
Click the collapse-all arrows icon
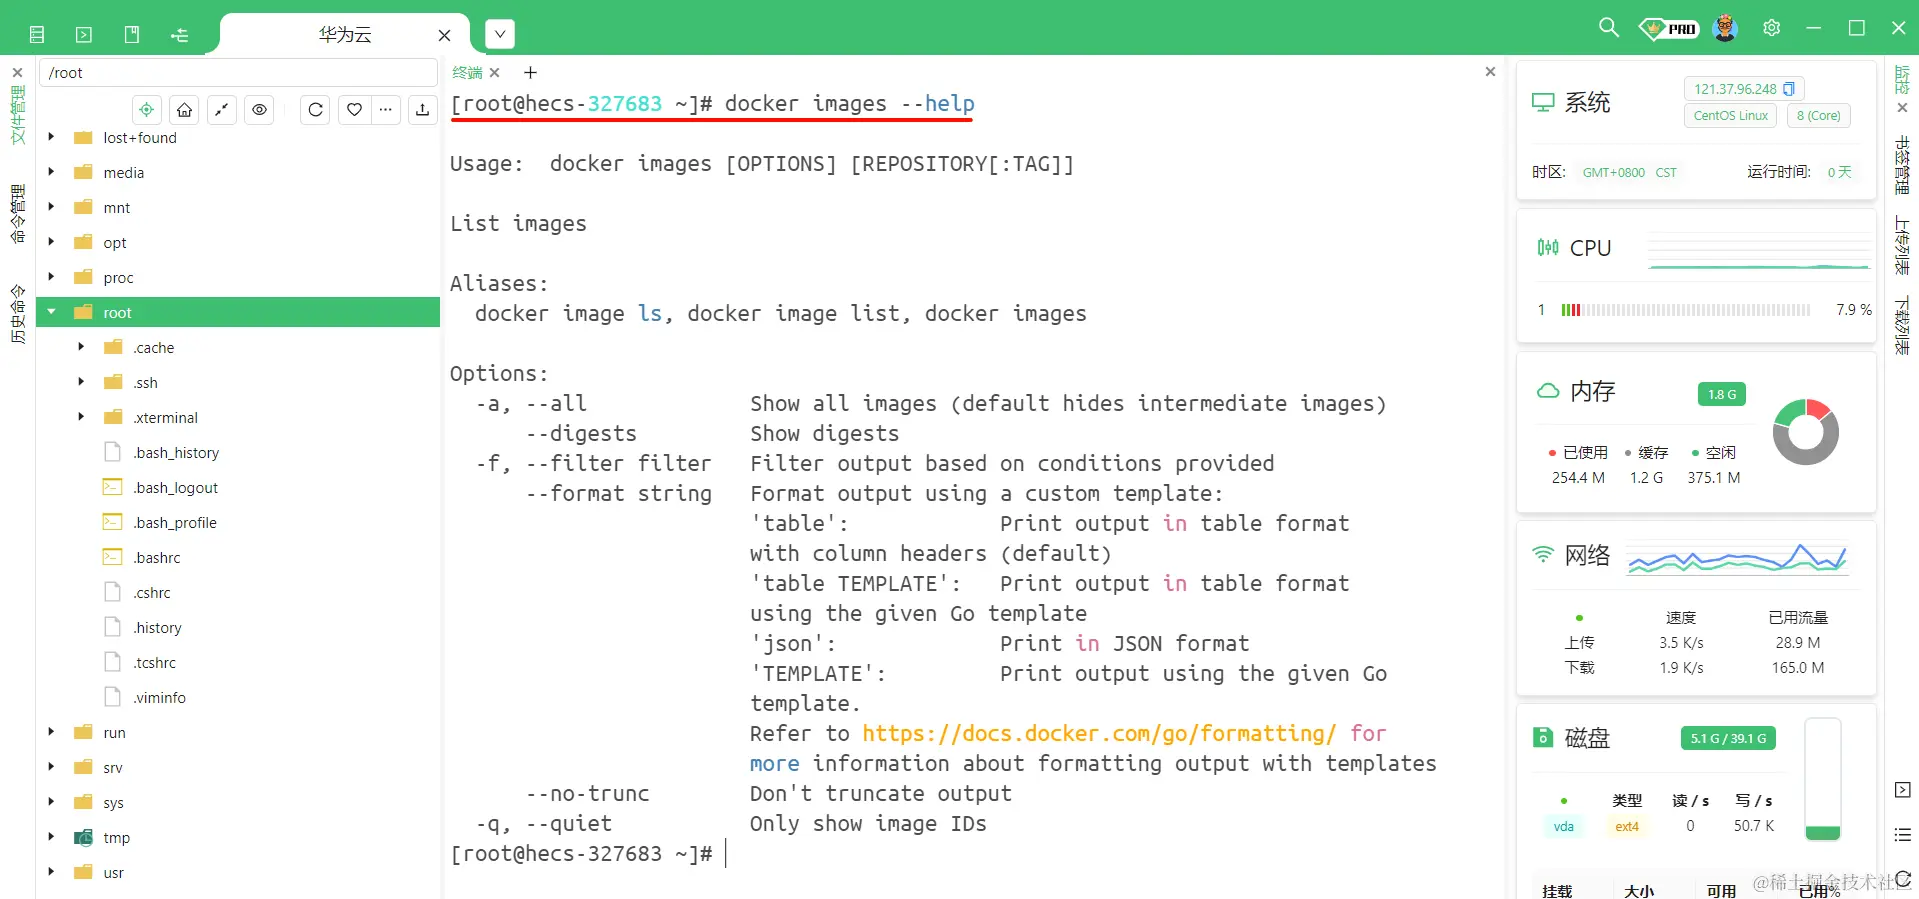222,110
